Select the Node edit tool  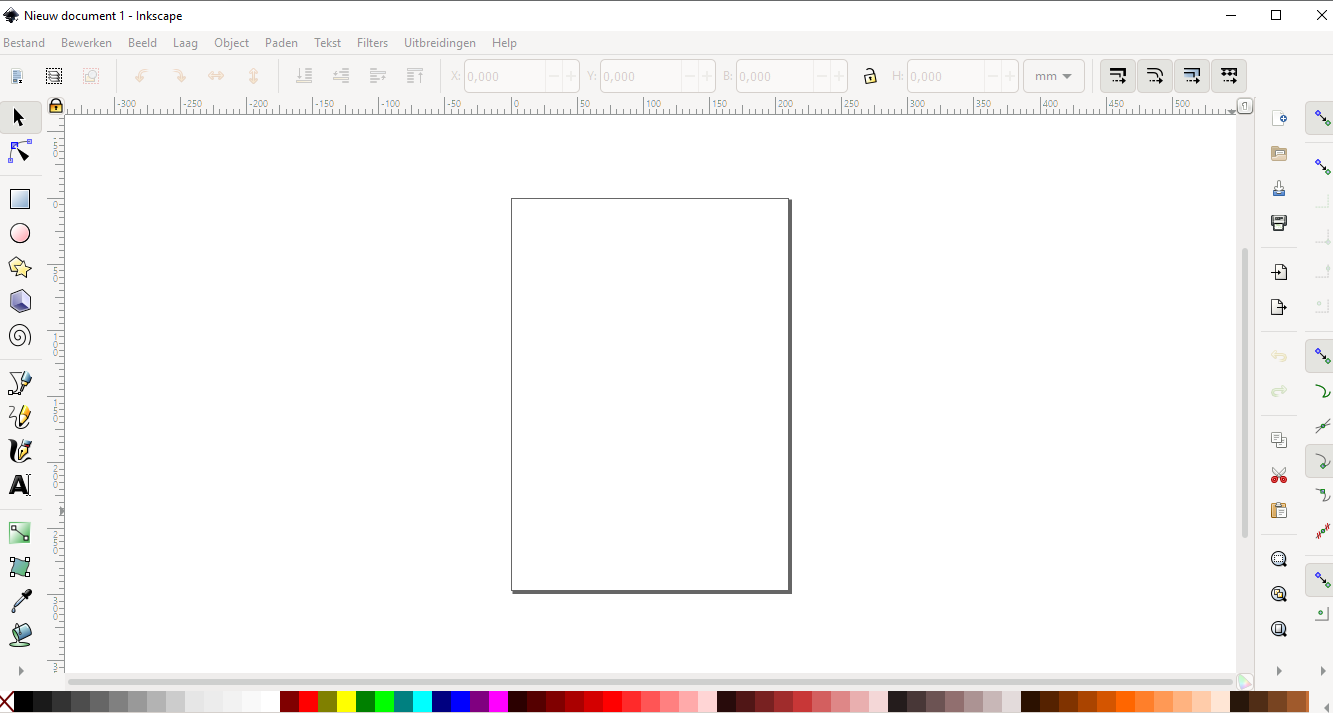tap(20, 151)
